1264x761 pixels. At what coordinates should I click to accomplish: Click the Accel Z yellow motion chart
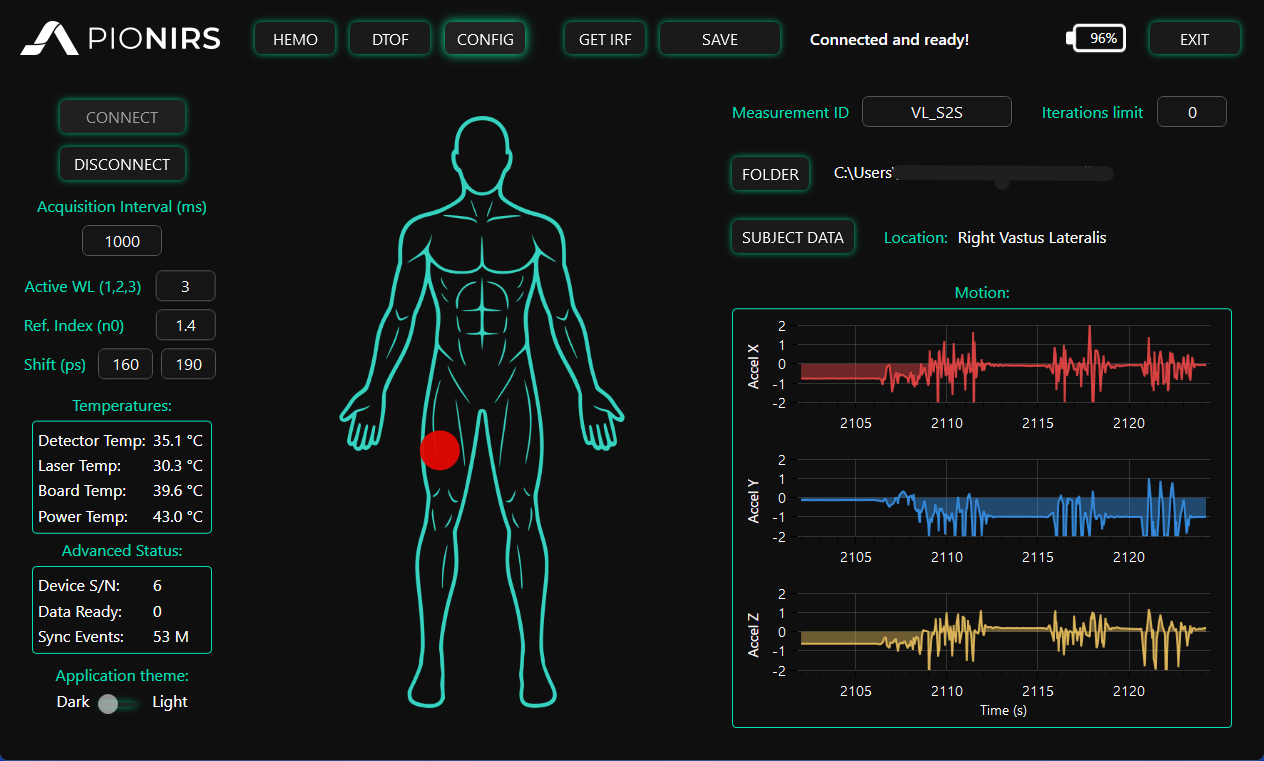point(1004,632)
